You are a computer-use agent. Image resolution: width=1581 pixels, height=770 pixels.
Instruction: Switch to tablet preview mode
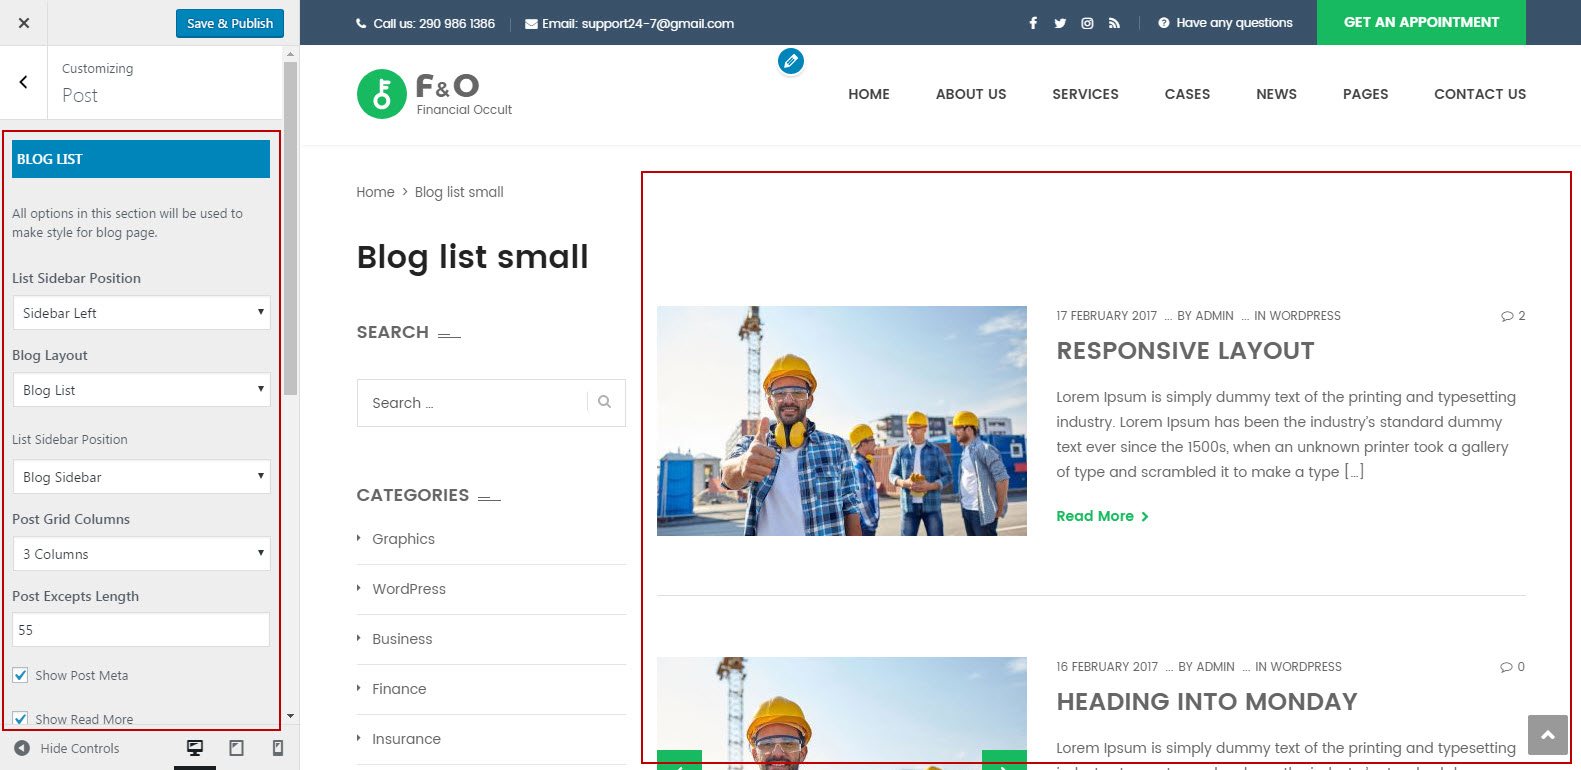237,748
